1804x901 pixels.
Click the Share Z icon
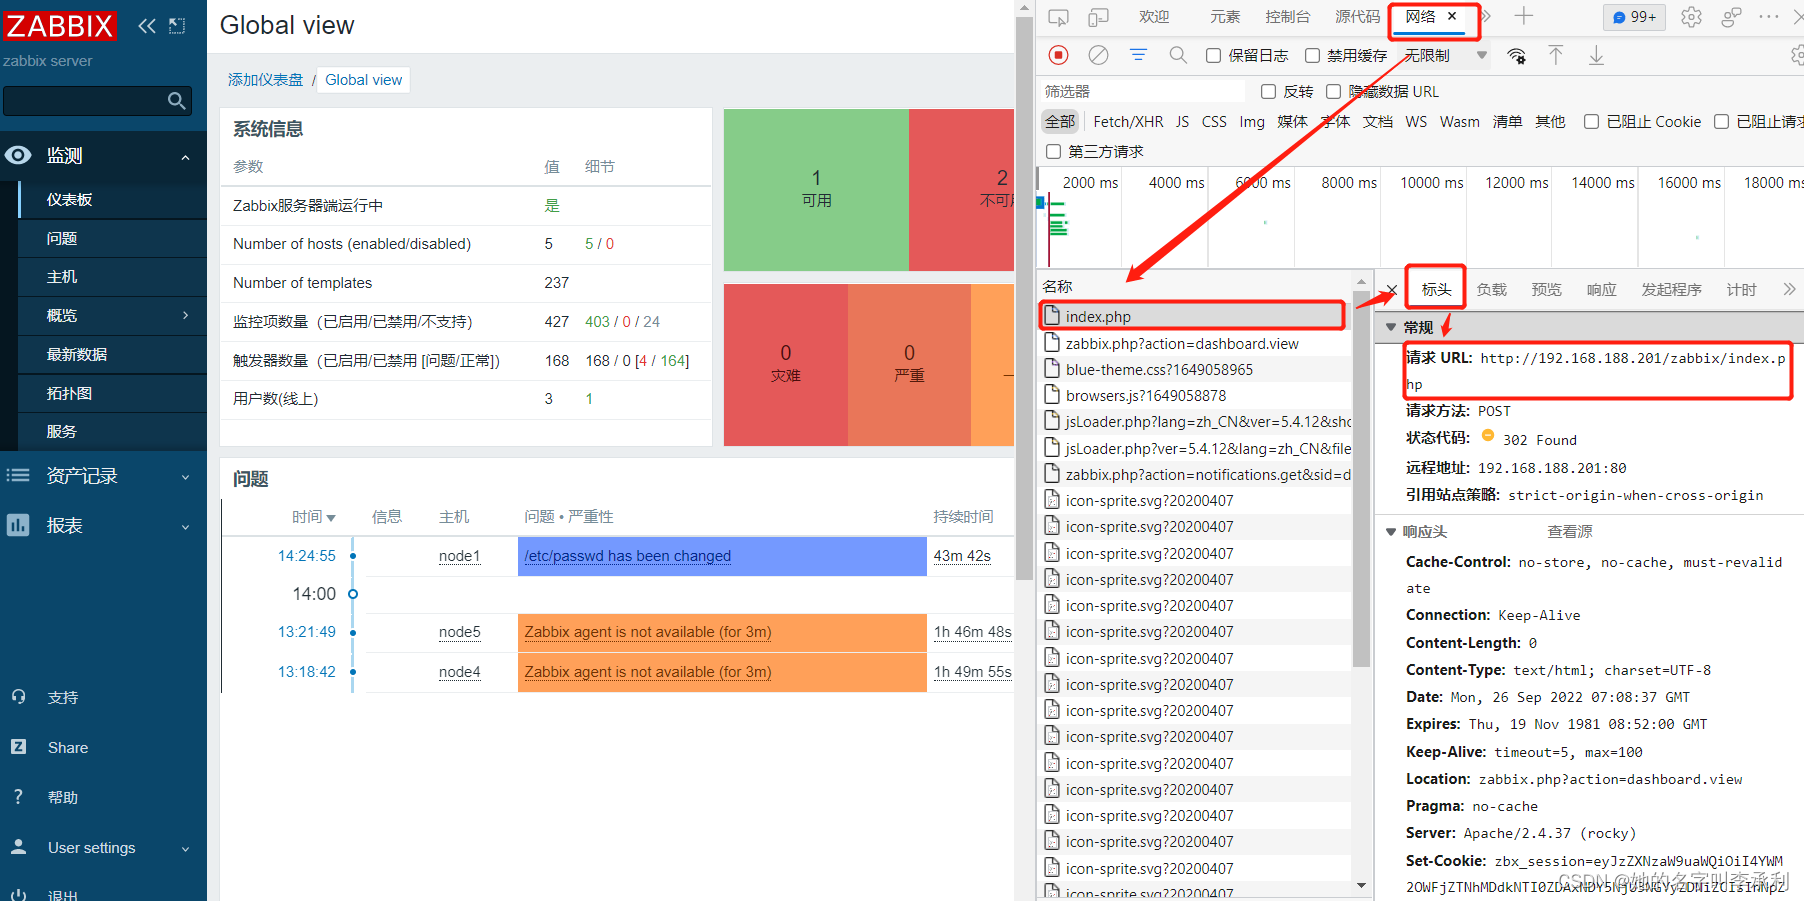(18, 747)
